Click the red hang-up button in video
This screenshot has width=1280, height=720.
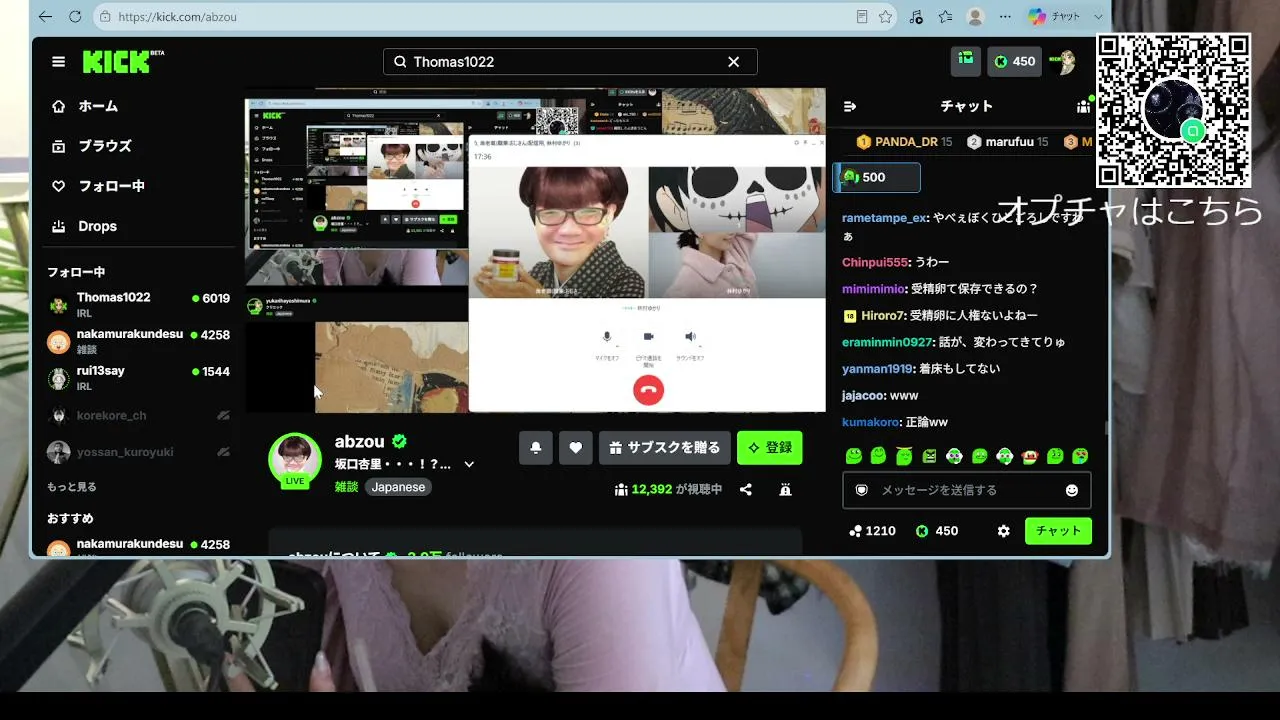click(648, 390)
